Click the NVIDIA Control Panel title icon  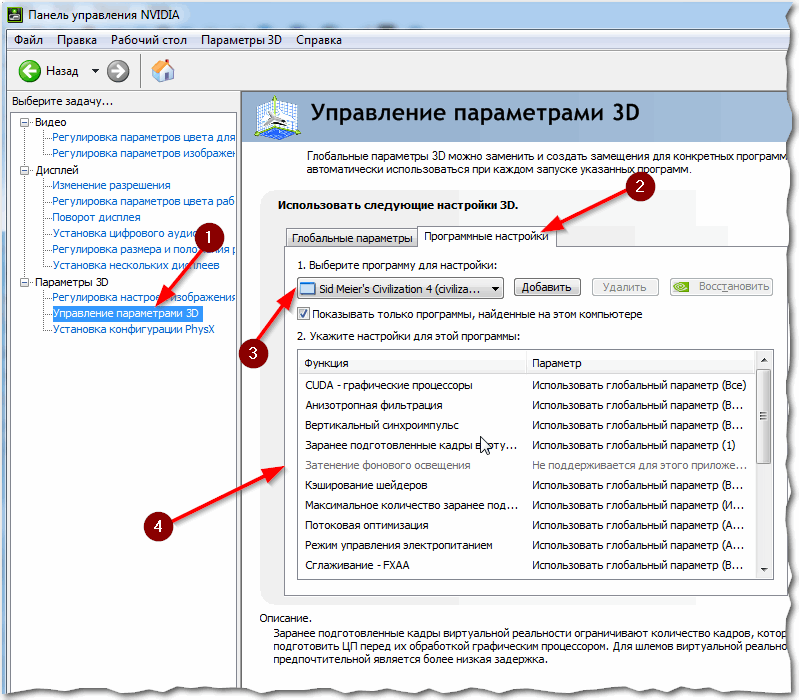[15, 15]
